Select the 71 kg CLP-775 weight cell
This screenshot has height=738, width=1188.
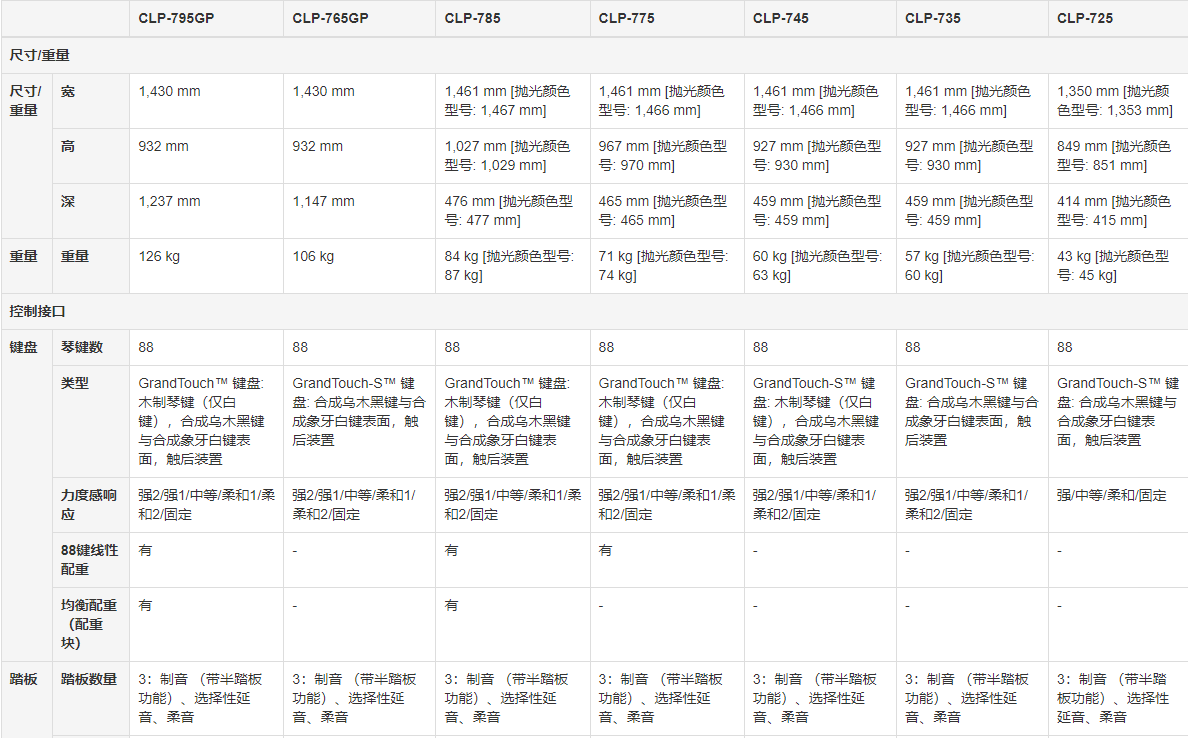(667, 266)
